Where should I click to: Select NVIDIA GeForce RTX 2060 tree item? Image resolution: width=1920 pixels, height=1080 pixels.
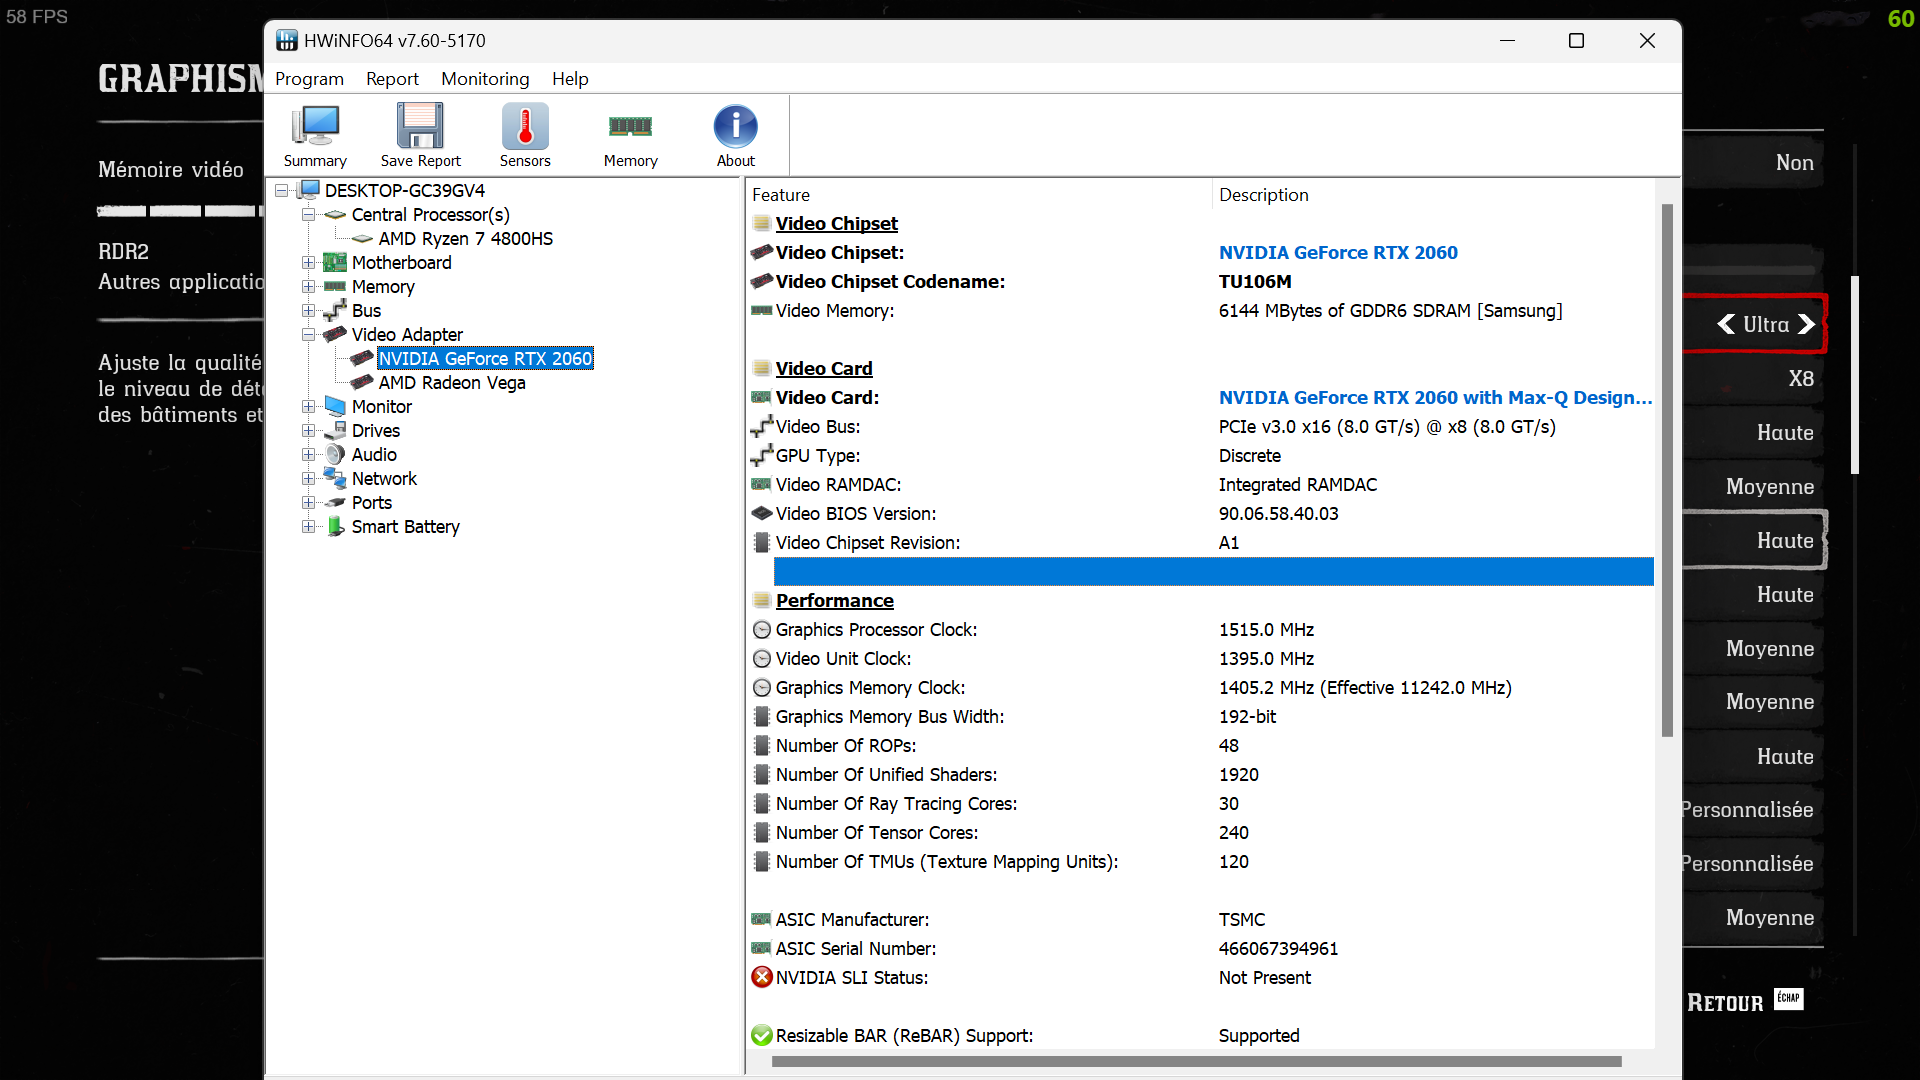[485, 358]
